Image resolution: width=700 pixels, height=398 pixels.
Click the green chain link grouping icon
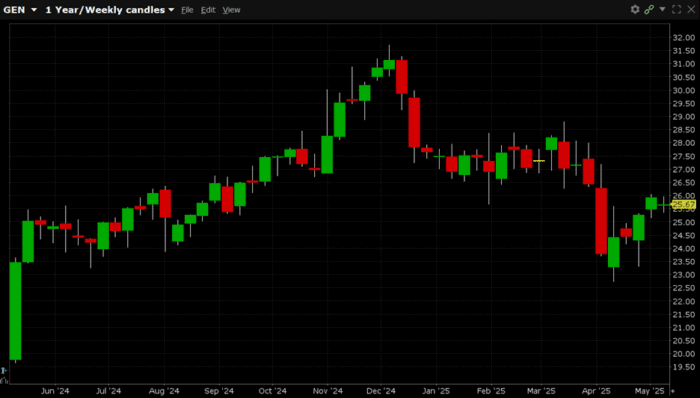[649, 9]
